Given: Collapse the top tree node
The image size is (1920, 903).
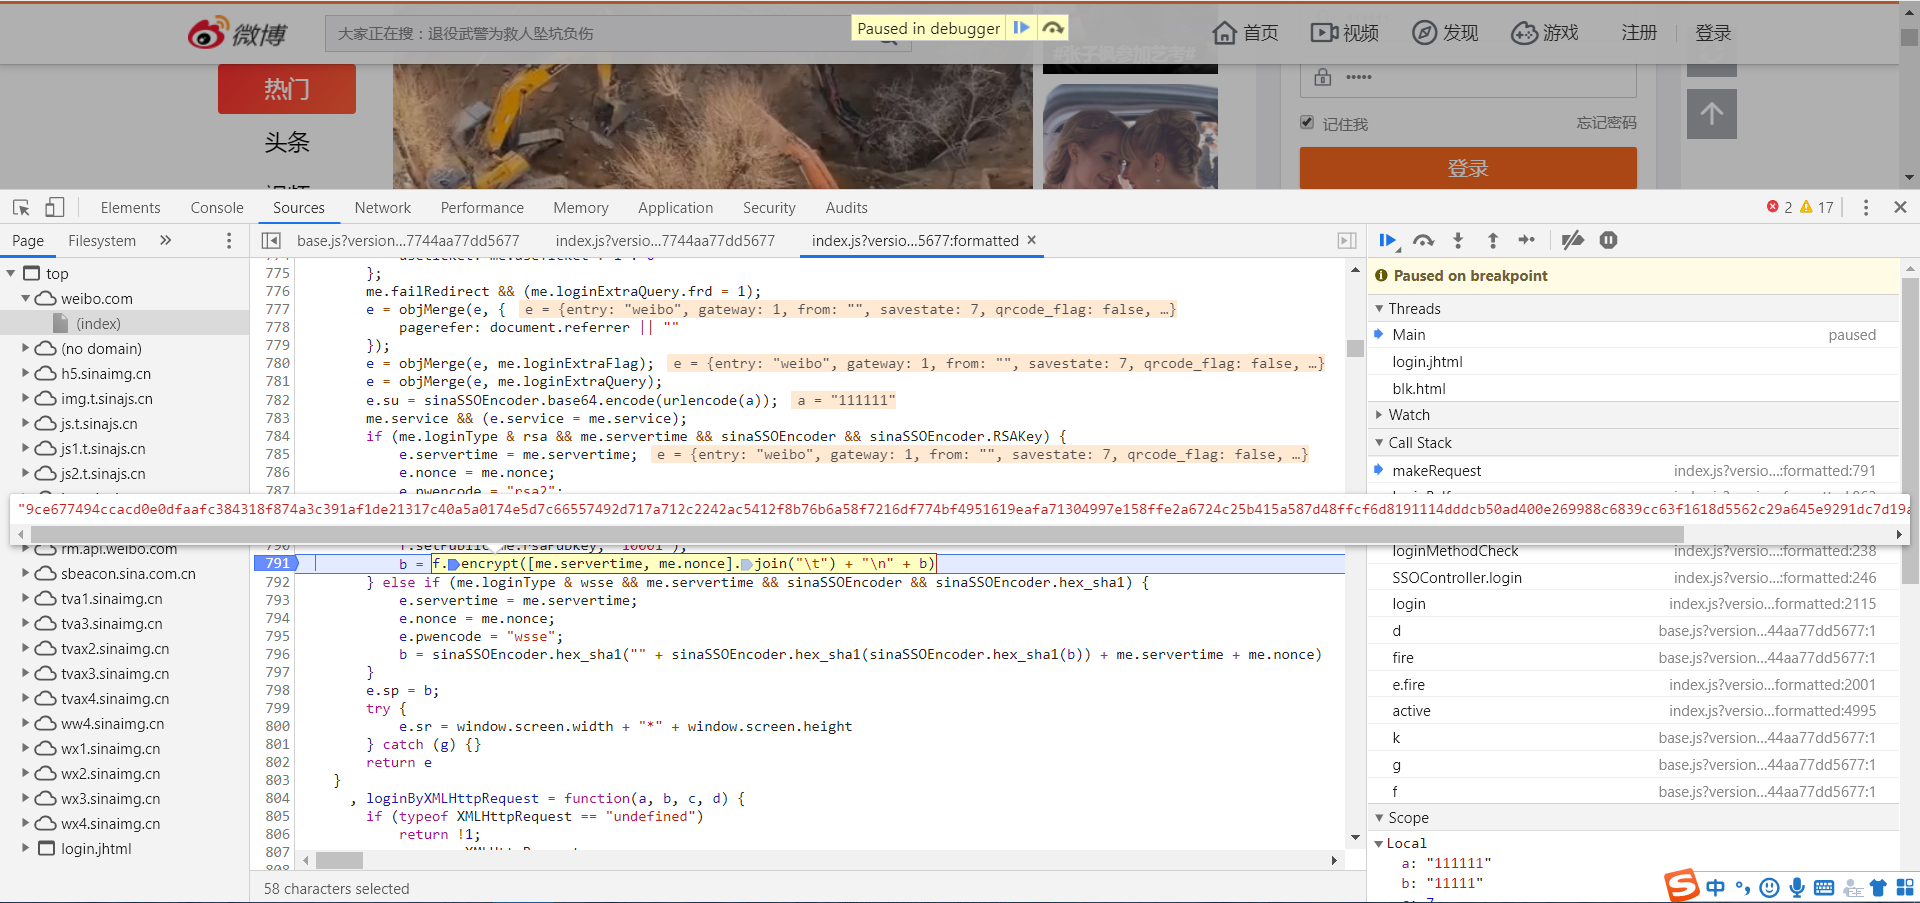Looking at the screenshot, I should click(11, 273).
